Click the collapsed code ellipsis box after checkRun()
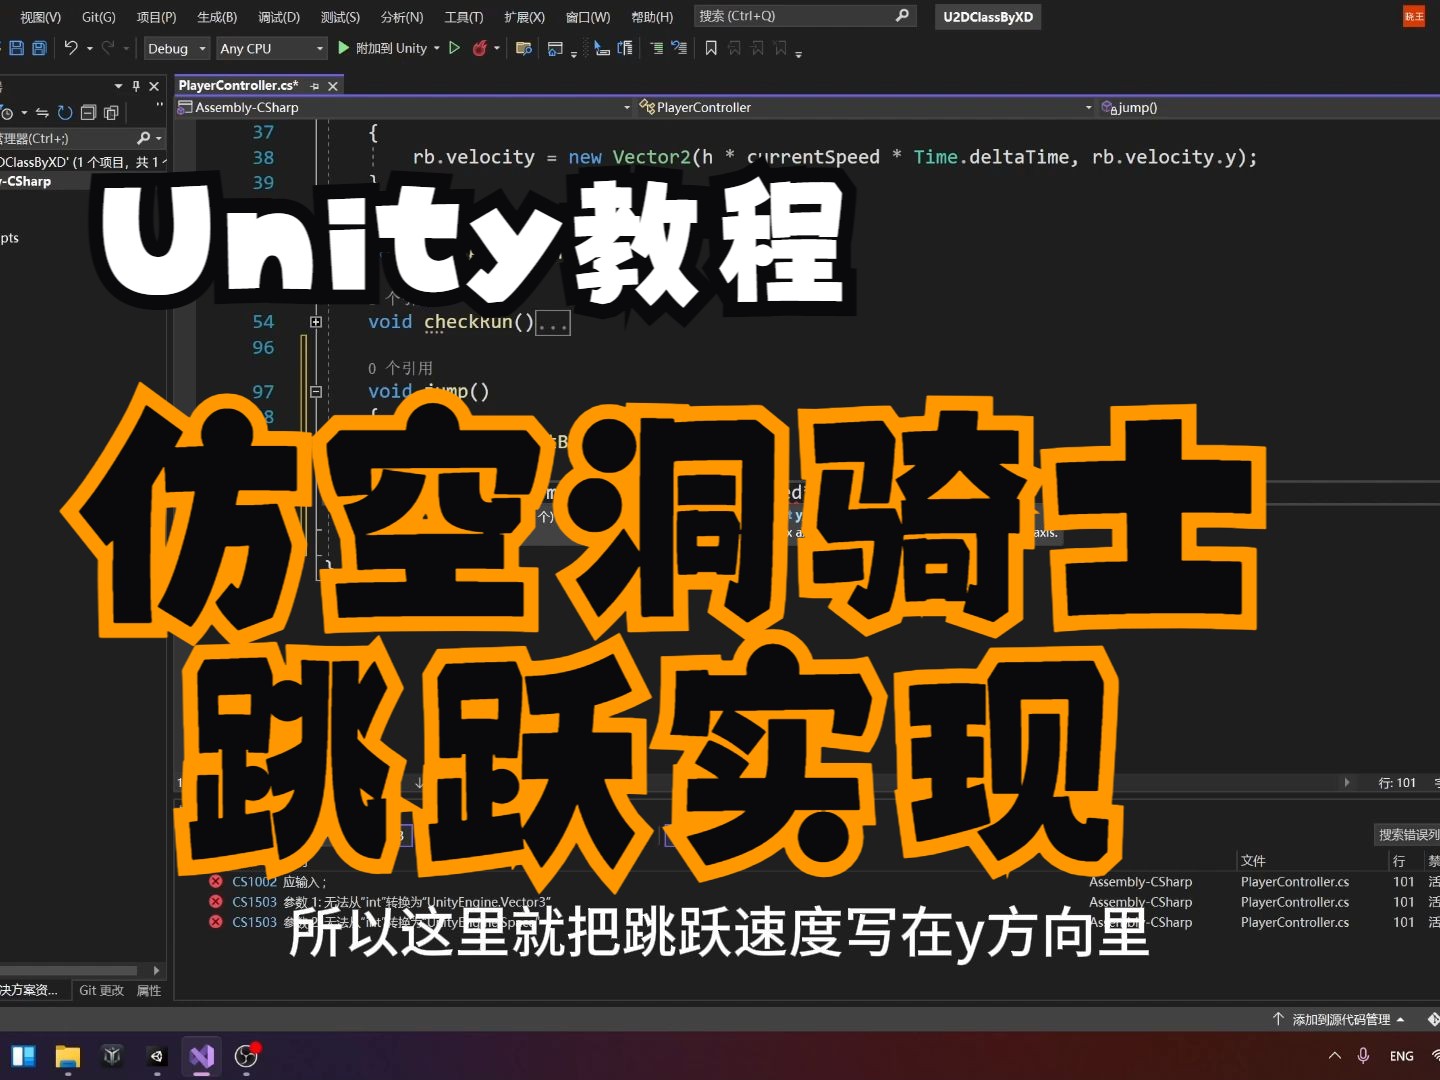The width and height of the screenshot is (1440, 1080). (553, 323)
